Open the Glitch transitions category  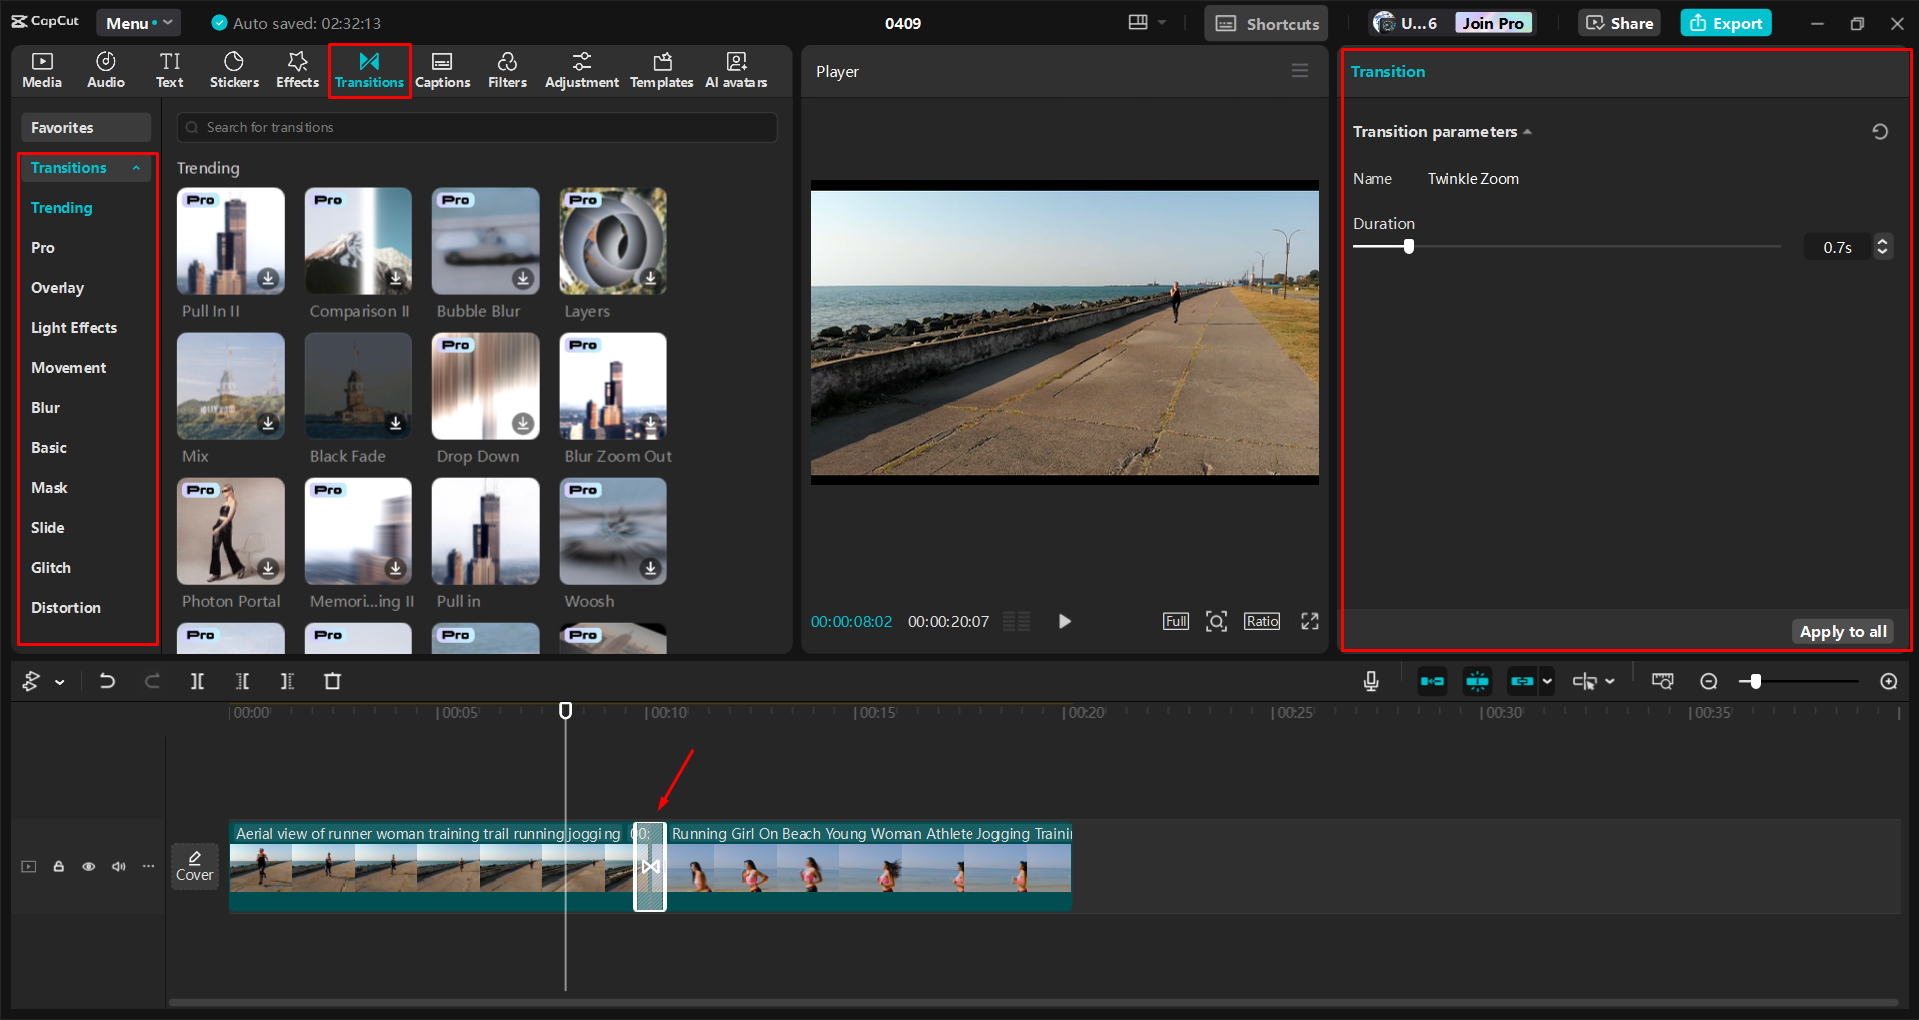[x=51, y=567]
